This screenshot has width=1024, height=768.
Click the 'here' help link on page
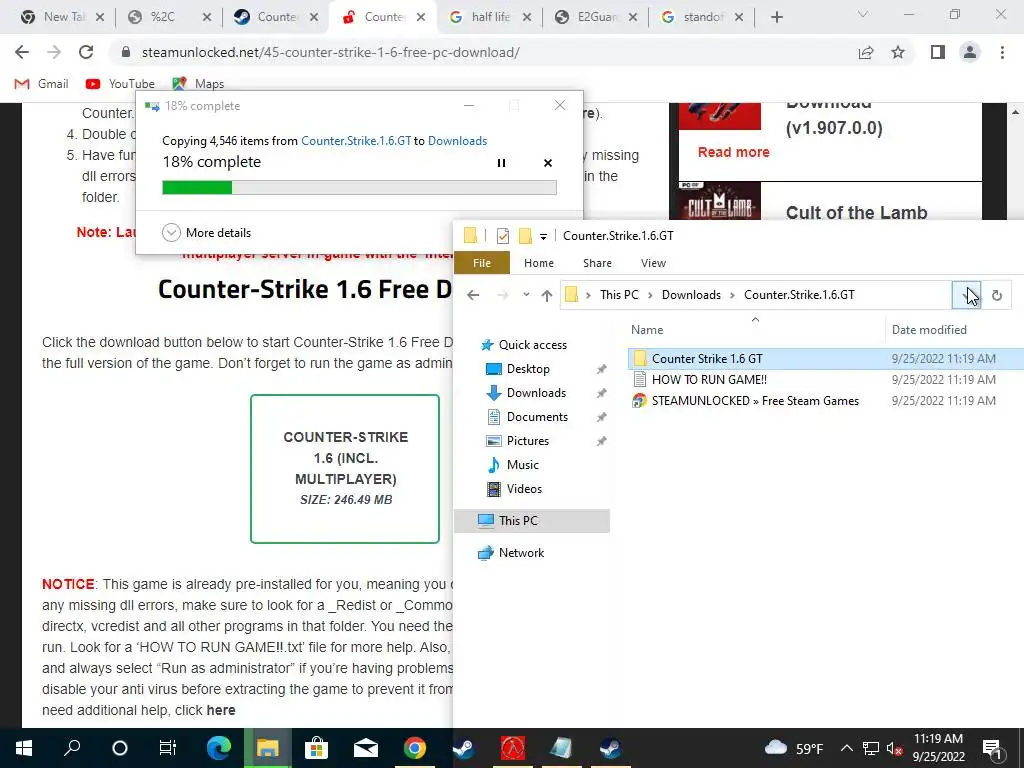click(221, 710)
